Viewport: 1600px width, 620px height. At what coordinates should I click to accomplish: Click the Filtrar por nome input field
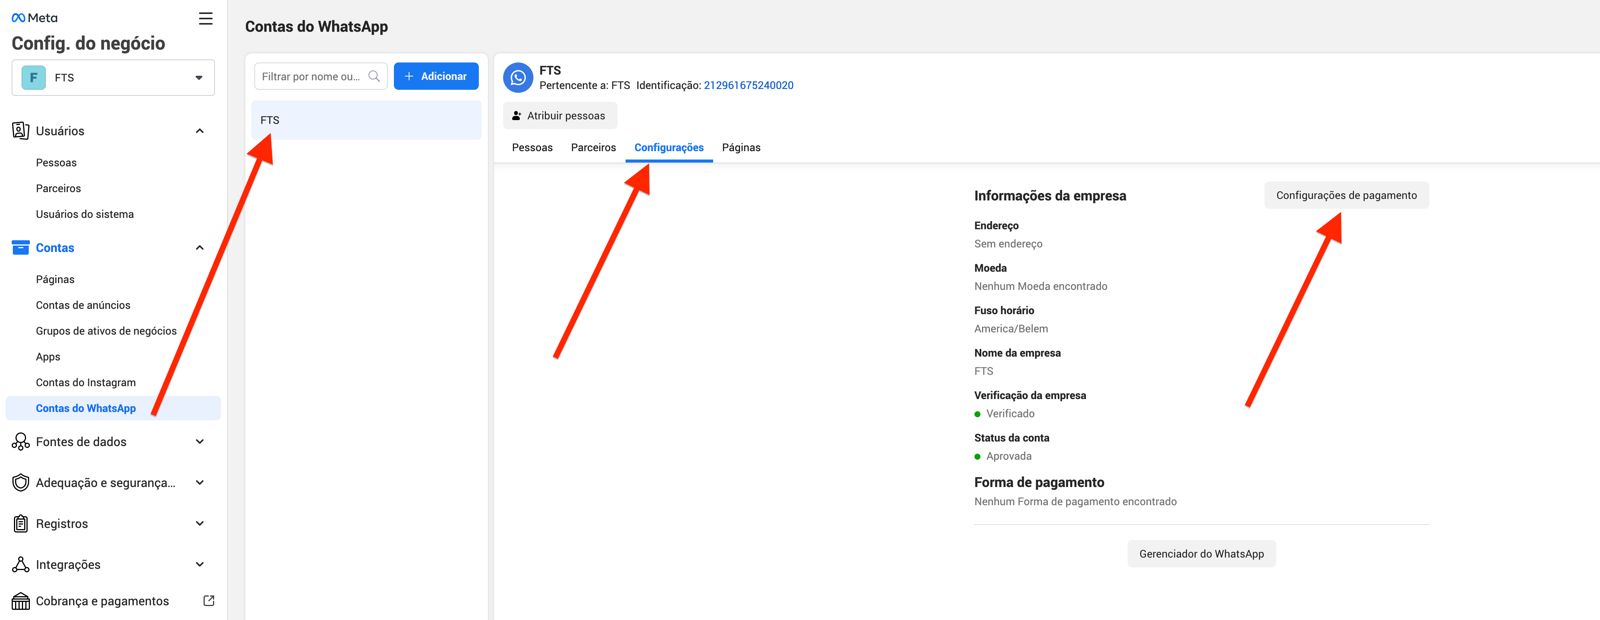tap(310, 76)
